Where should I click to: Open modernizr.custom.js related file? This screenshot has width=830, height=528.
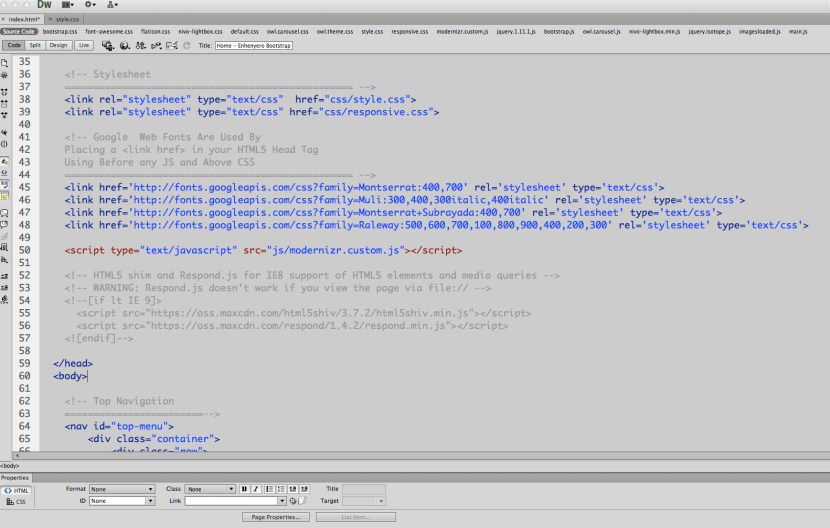(463, 32)
